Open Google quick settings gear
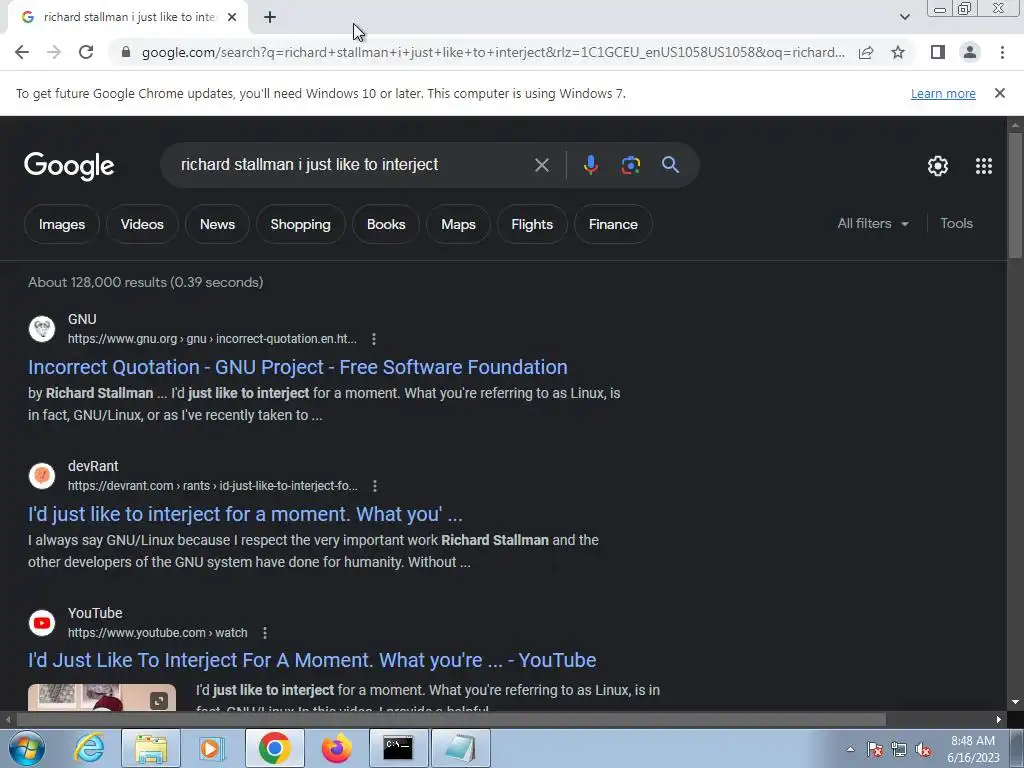 938,166
